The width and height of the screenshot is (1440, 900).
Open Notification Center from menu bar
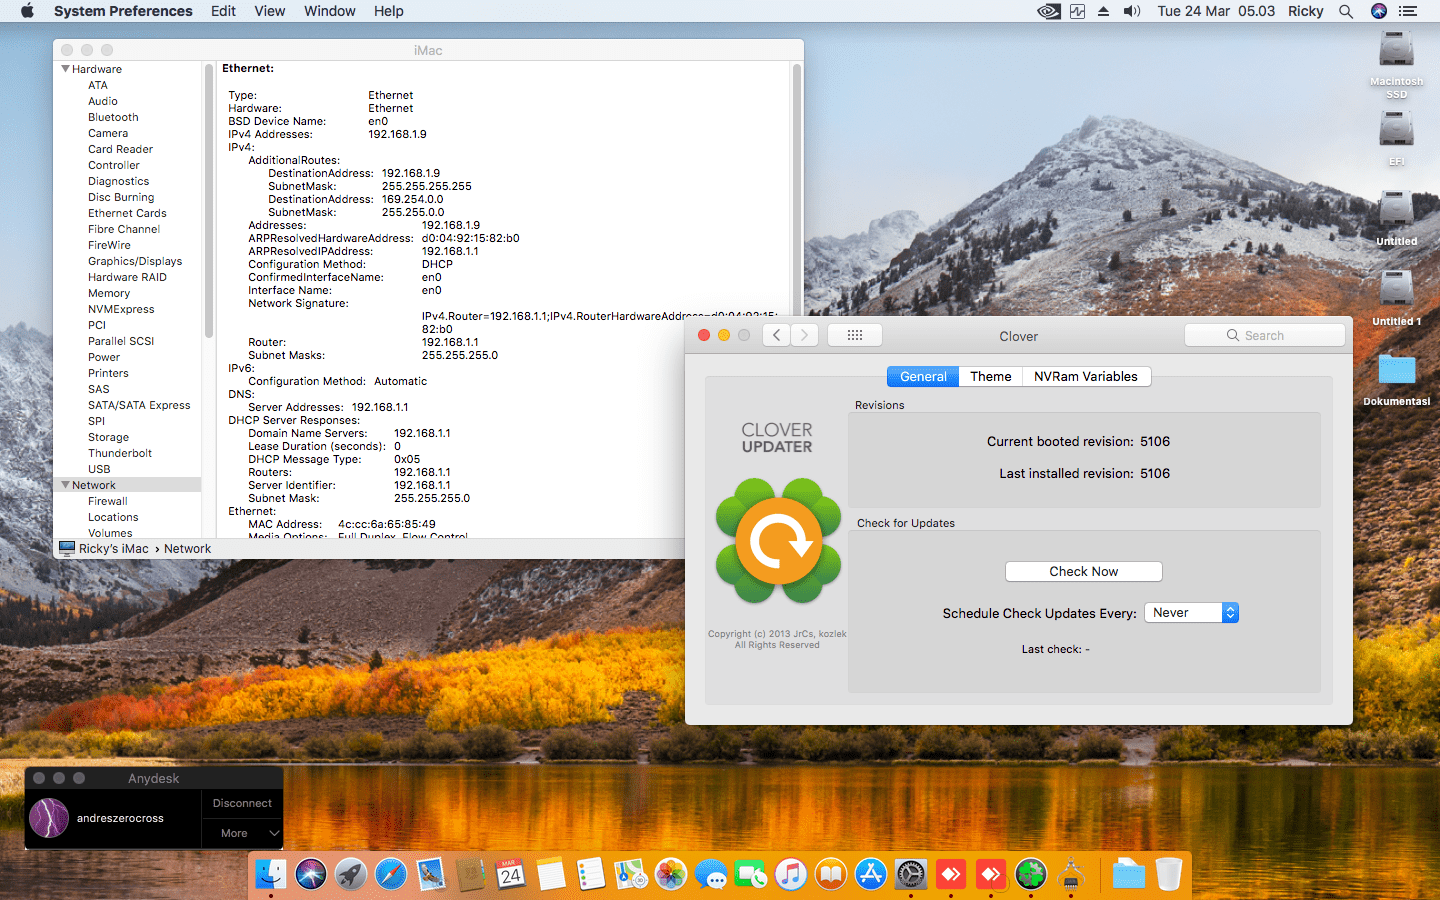1408,11
